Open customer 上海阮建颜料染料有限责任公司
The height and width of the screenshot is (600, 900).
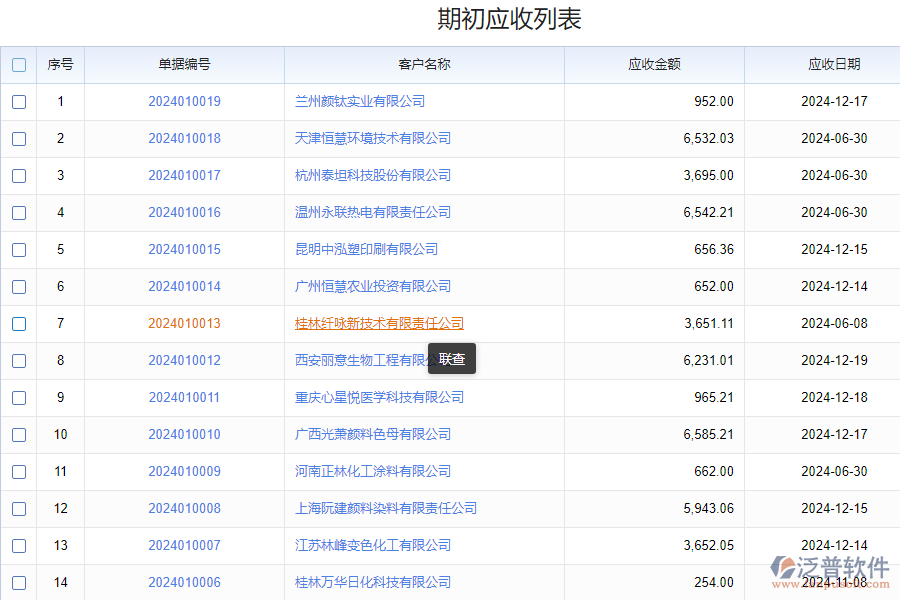tap(386, 509)
